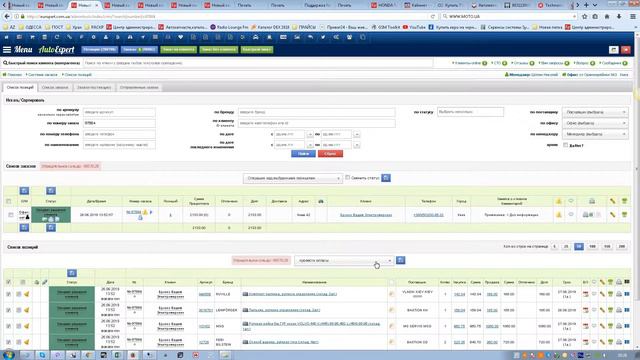This screenshot has width=640, height=360.
Task: Click printer icon in order row
Action: (x=585, y=215)
